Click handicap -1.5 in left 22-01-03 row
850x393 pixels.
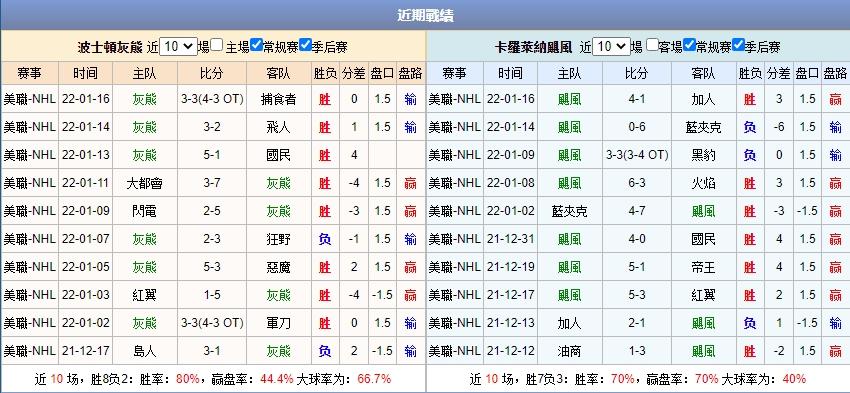point(382,295)
